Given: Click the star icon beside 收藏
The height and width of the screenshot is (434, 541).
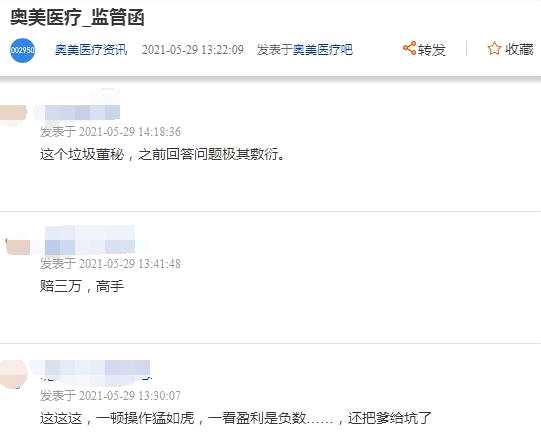Looking at the screenshot, I should [494, 49].
